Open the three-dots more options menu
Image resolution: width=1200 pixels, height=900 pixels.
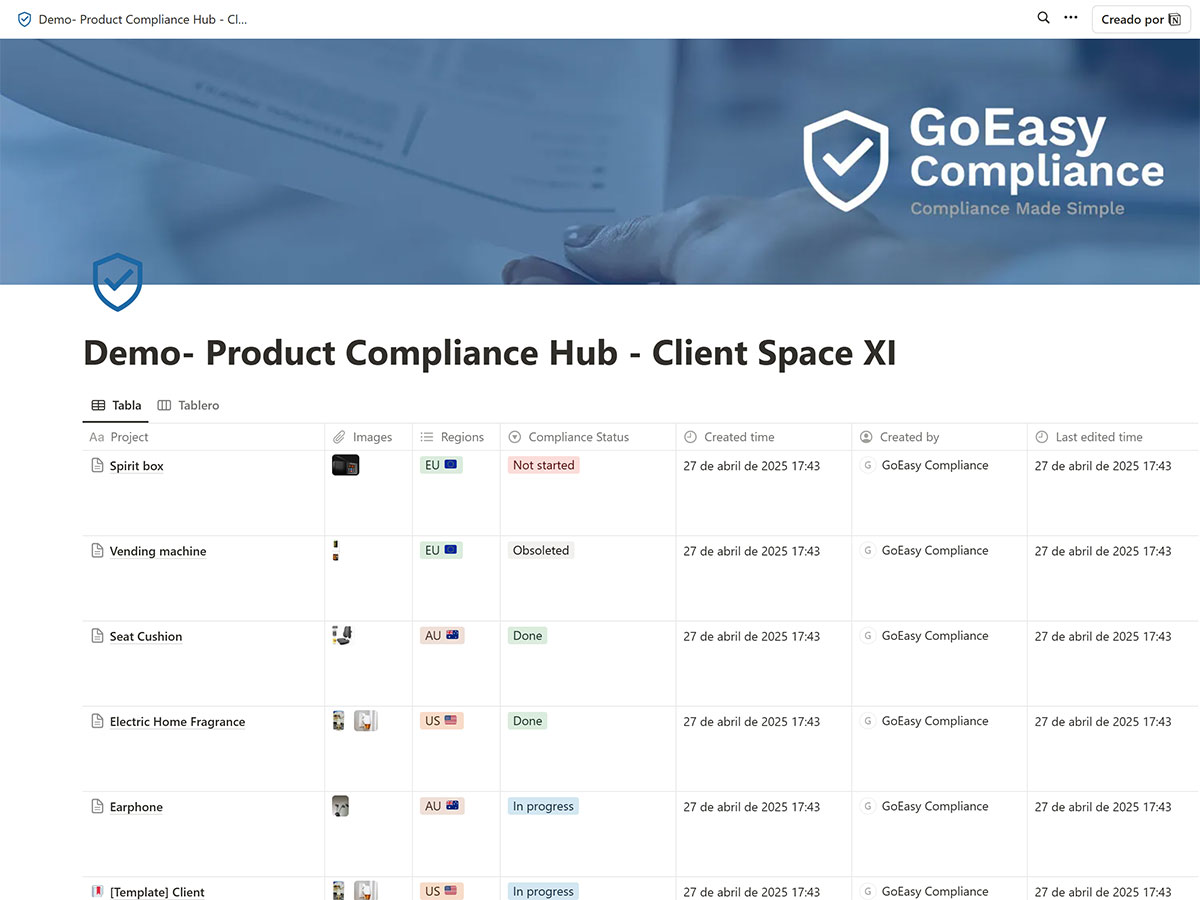point(1071,18)
